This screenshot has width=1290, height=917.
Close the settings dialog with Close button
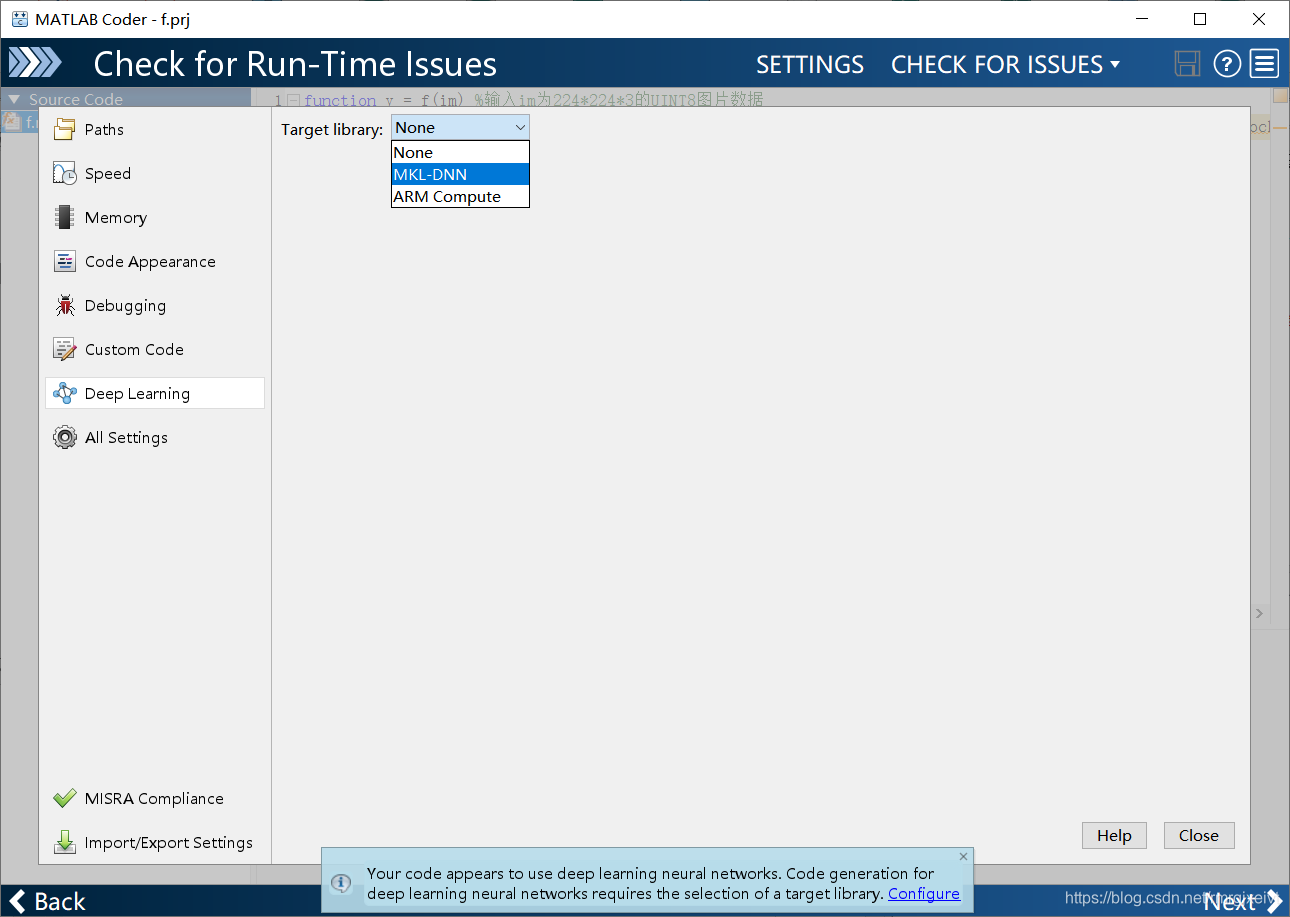coord(1198,836)
